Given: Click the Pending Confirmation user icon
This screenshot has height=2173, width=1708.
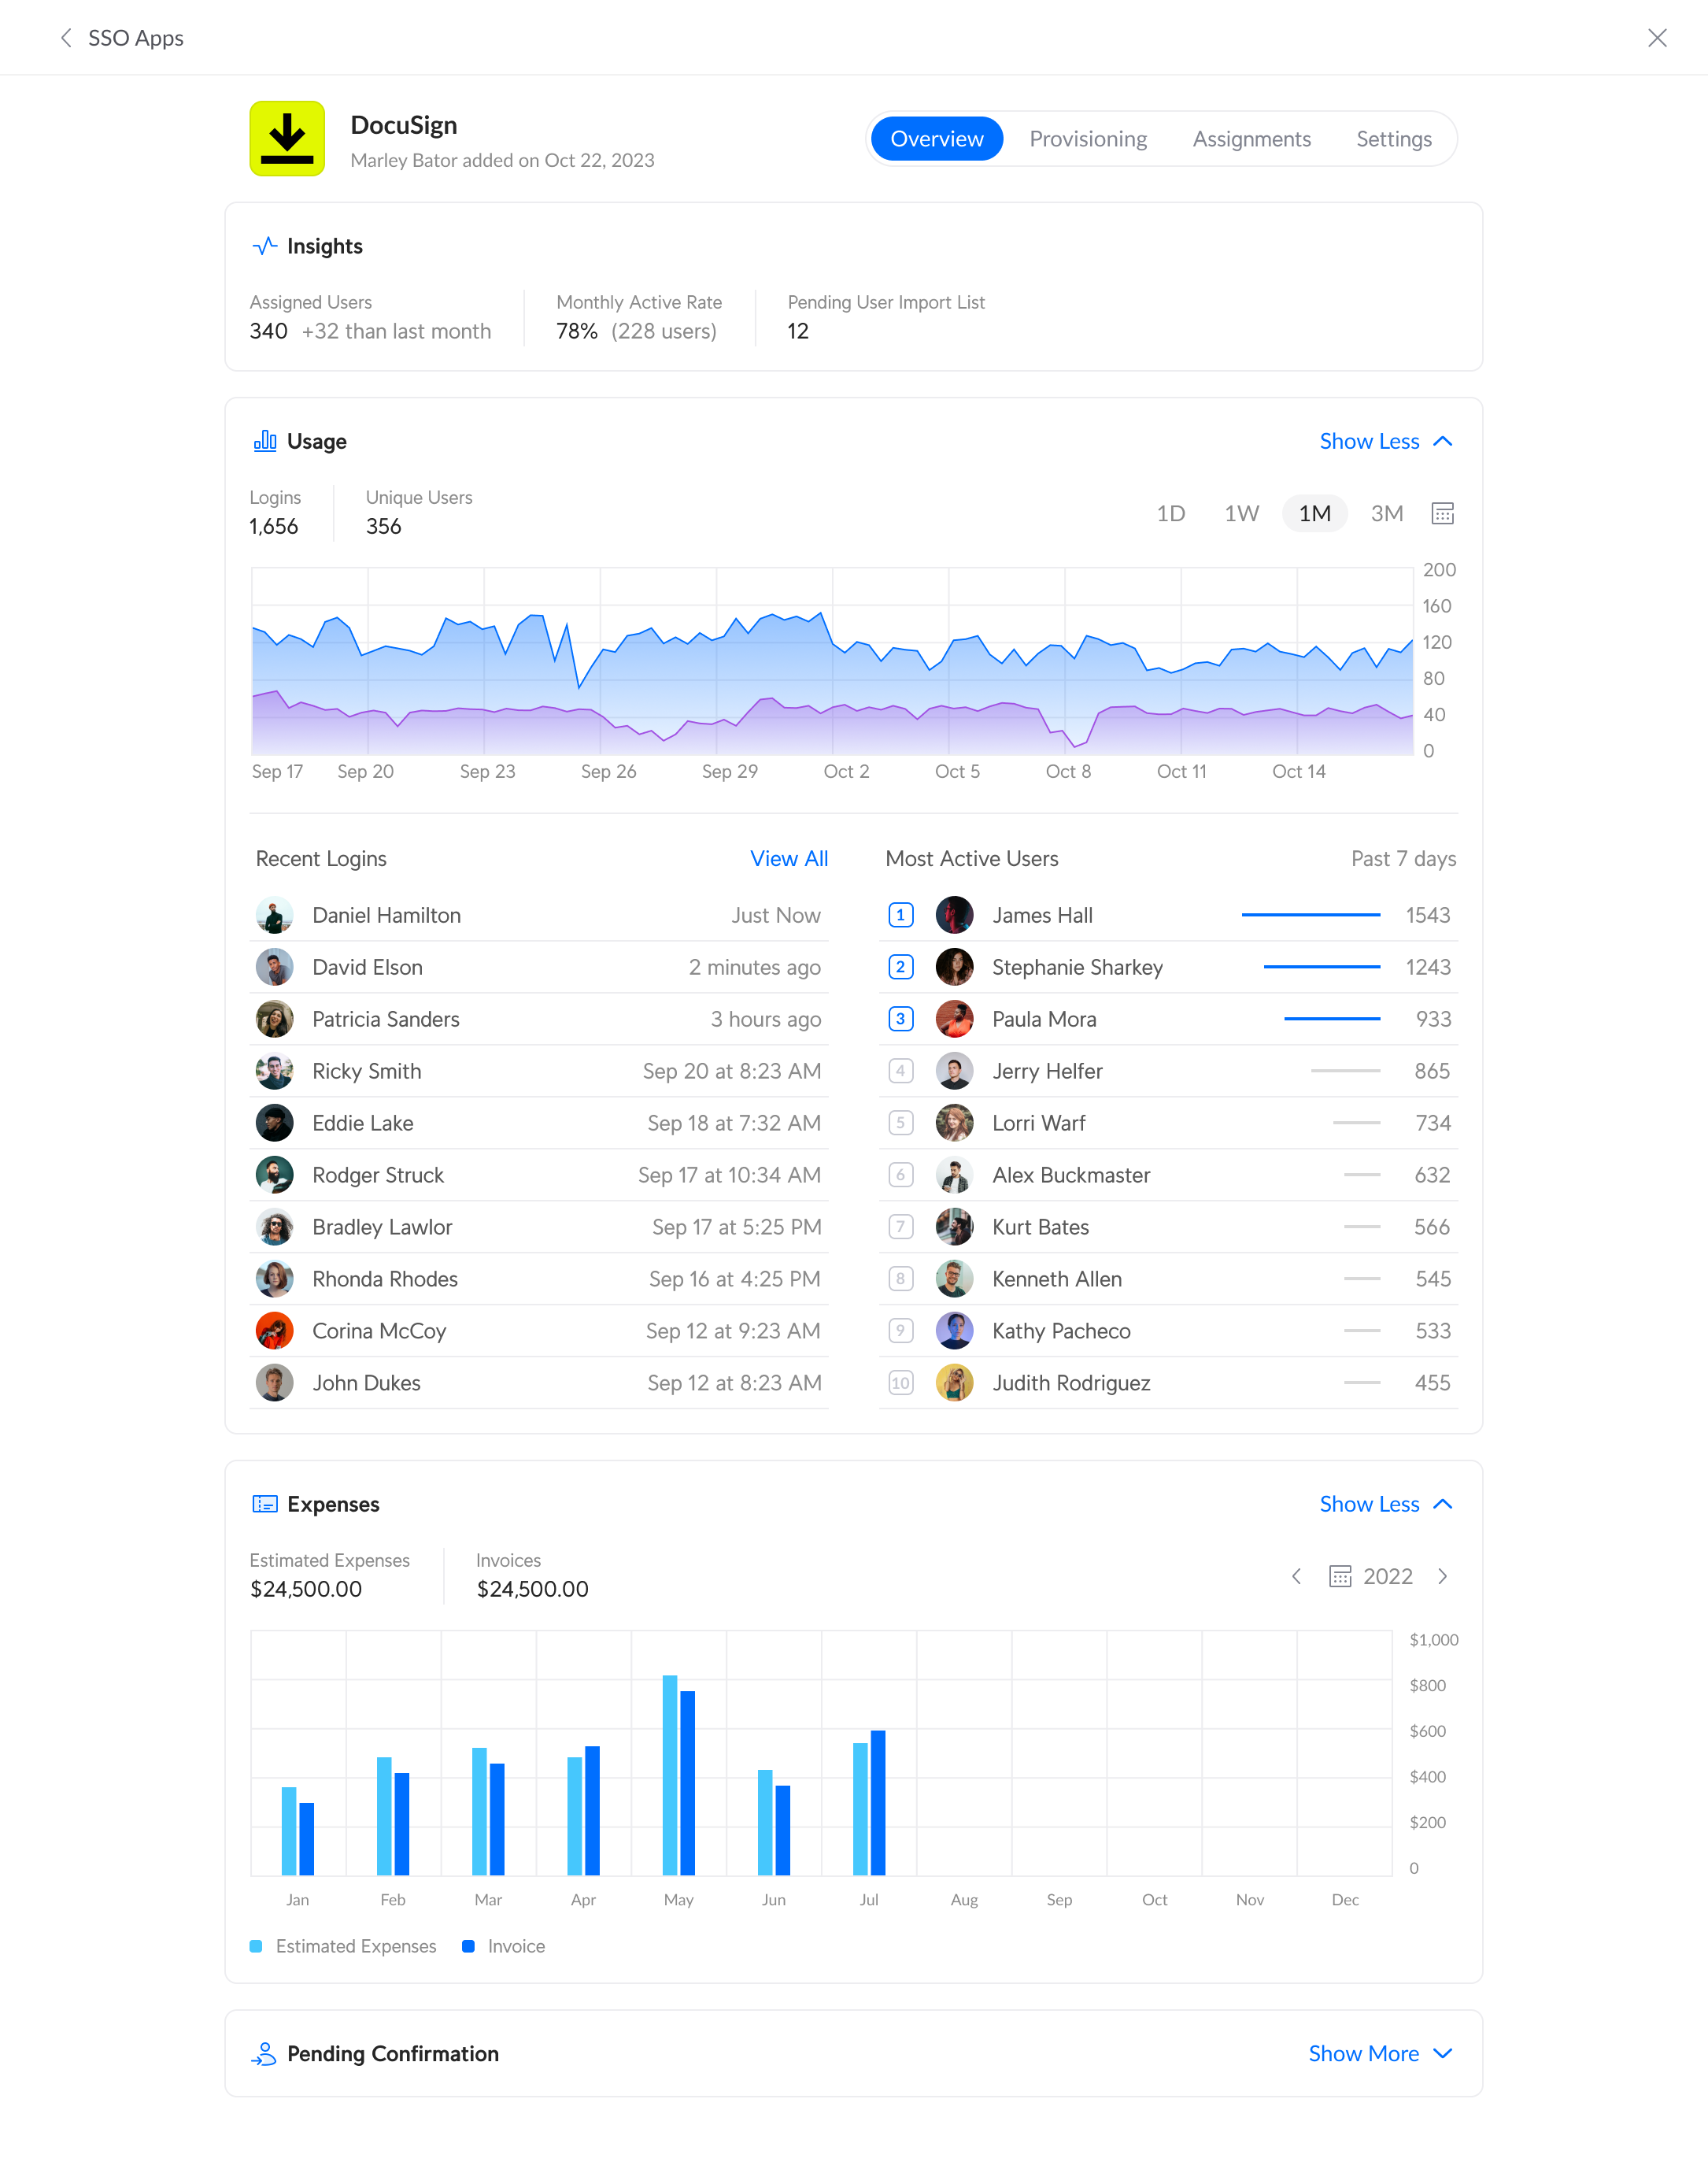Looking at the screenshot, I should pos(264,2053).
